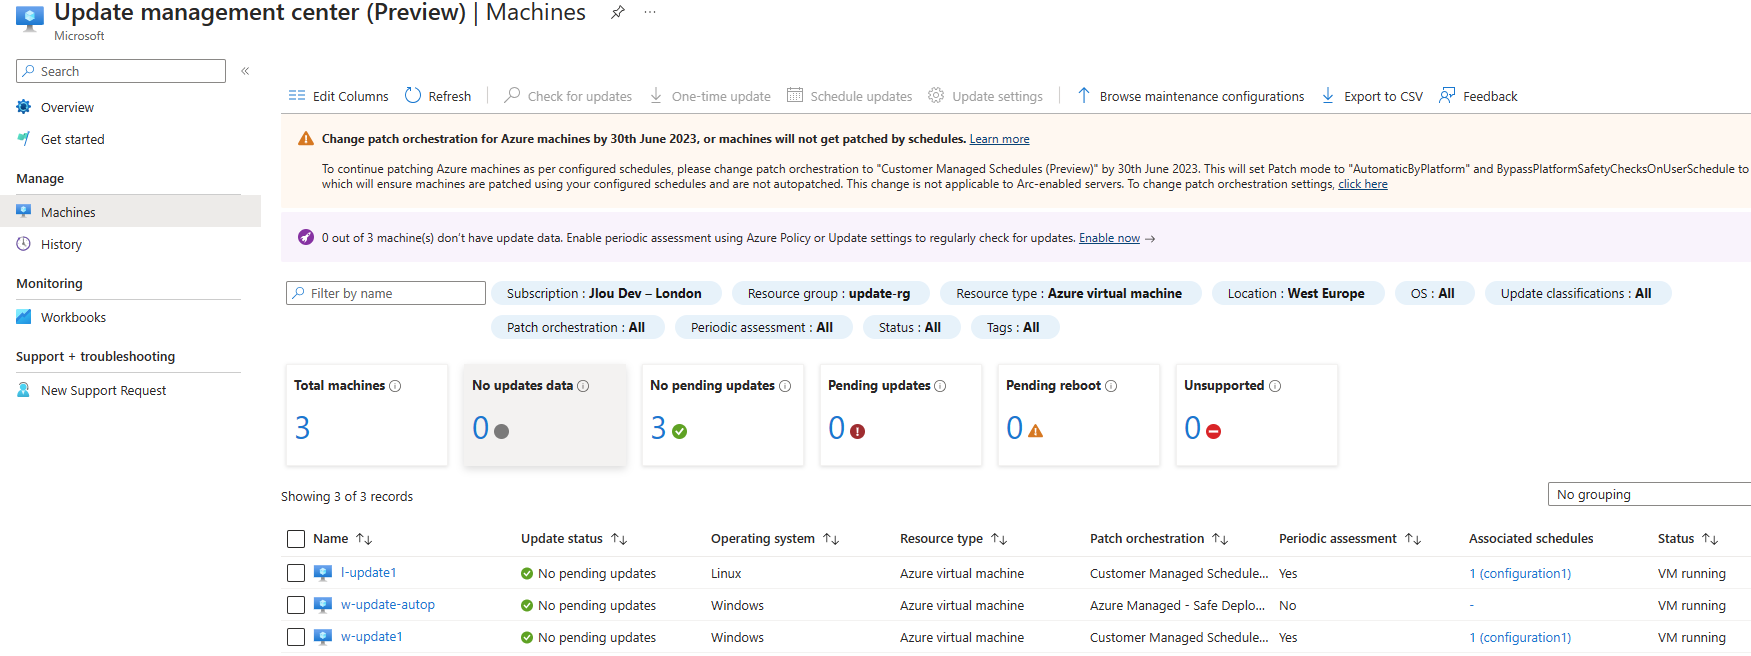Sort by Update status column arrows
1751x656 pixels.
(x=619, y=539)
